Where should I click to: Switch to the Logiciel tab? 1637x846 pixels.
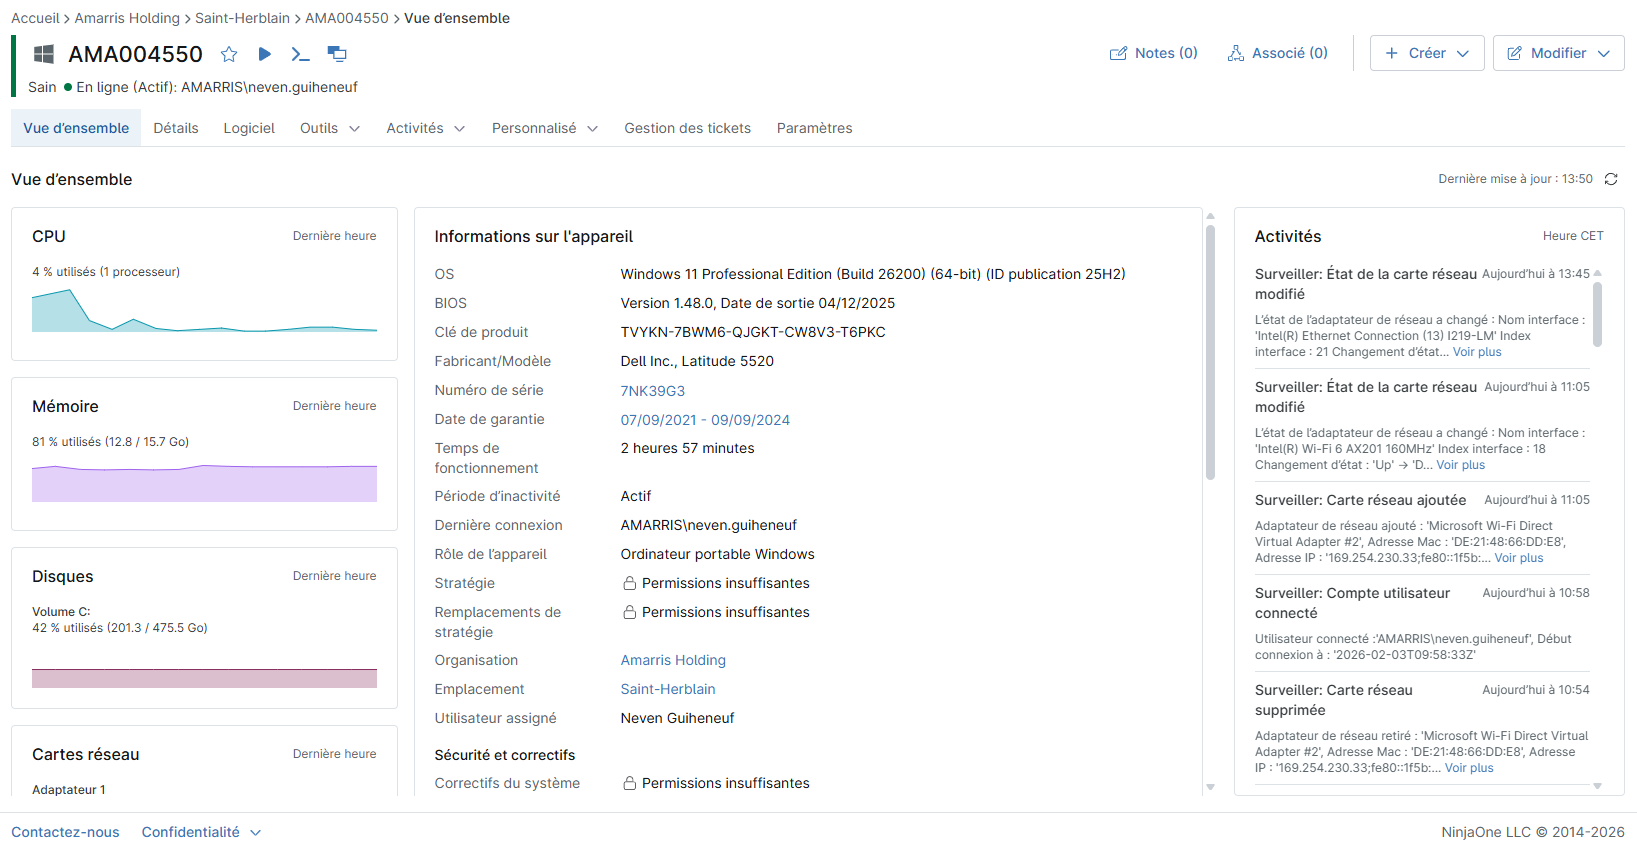249,128
